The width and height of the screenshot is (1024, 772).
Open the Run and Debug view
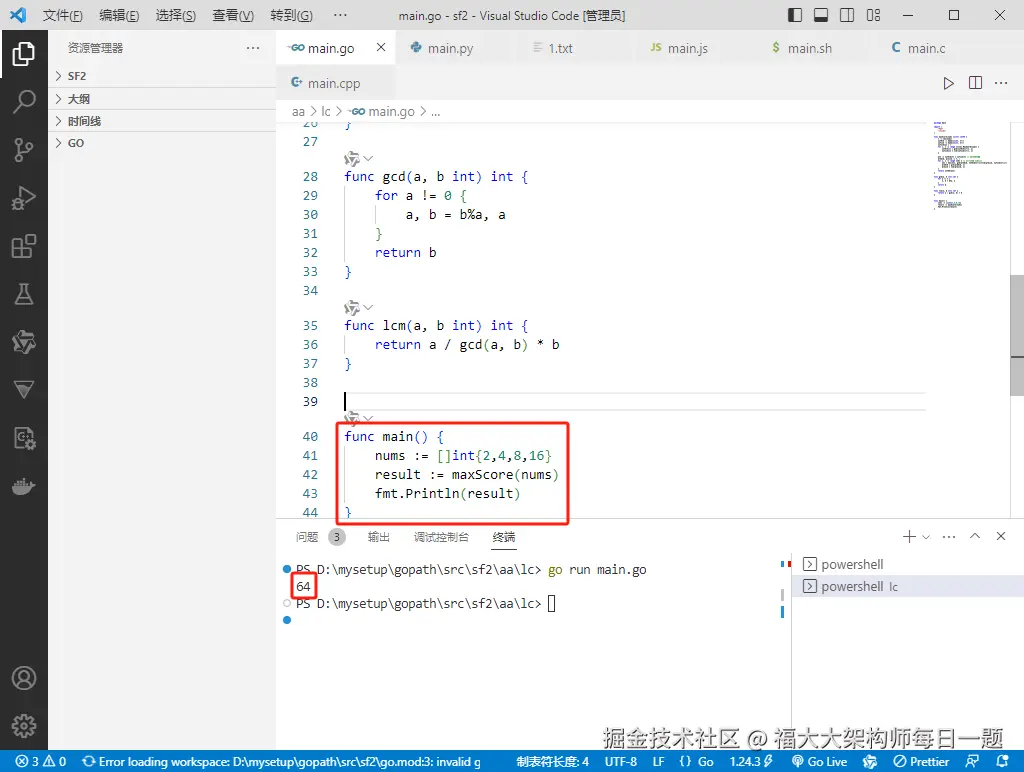click(x=24, y=198)
